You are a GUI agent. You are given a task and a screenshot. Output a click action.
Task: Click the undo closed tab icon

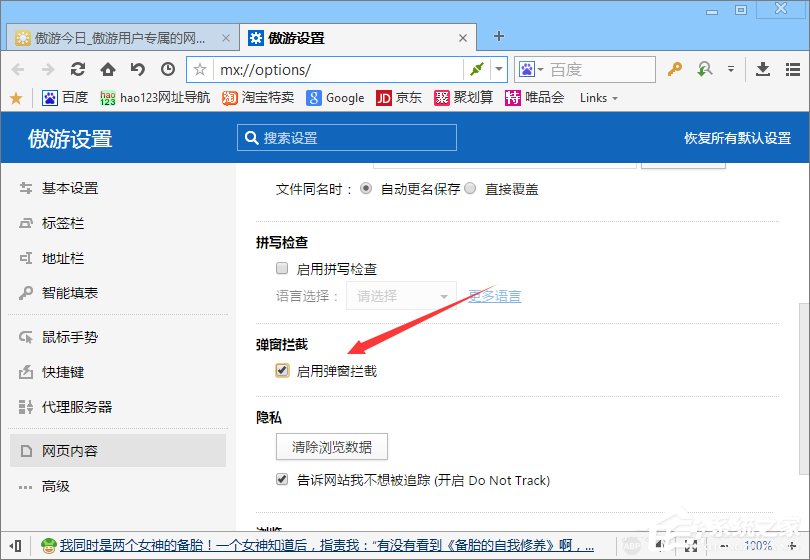[x=137, y=69]
